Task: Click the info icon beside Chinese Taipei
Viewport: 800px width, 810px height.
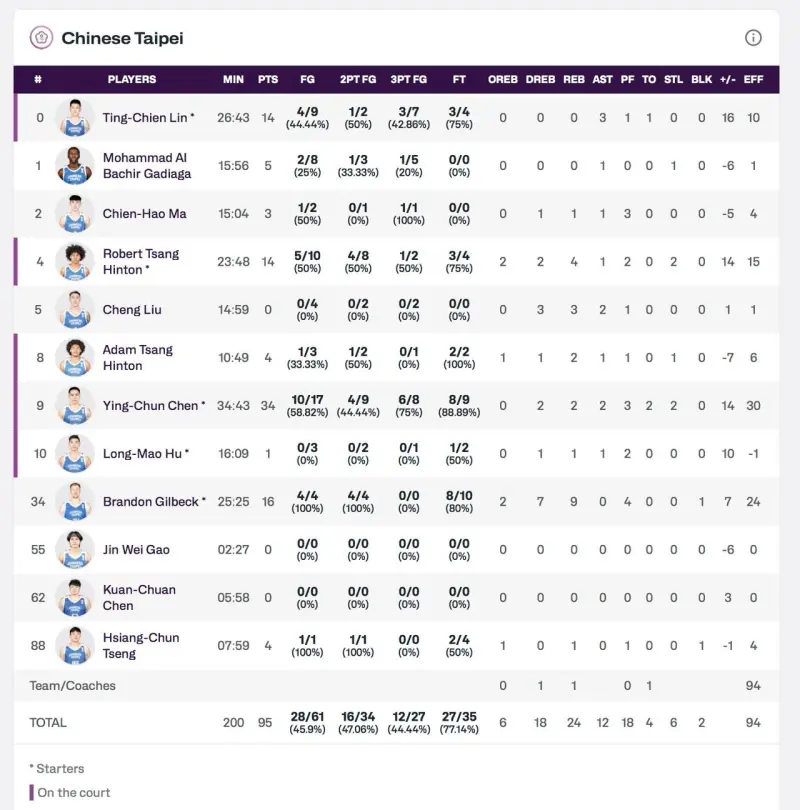Action: 753,38
